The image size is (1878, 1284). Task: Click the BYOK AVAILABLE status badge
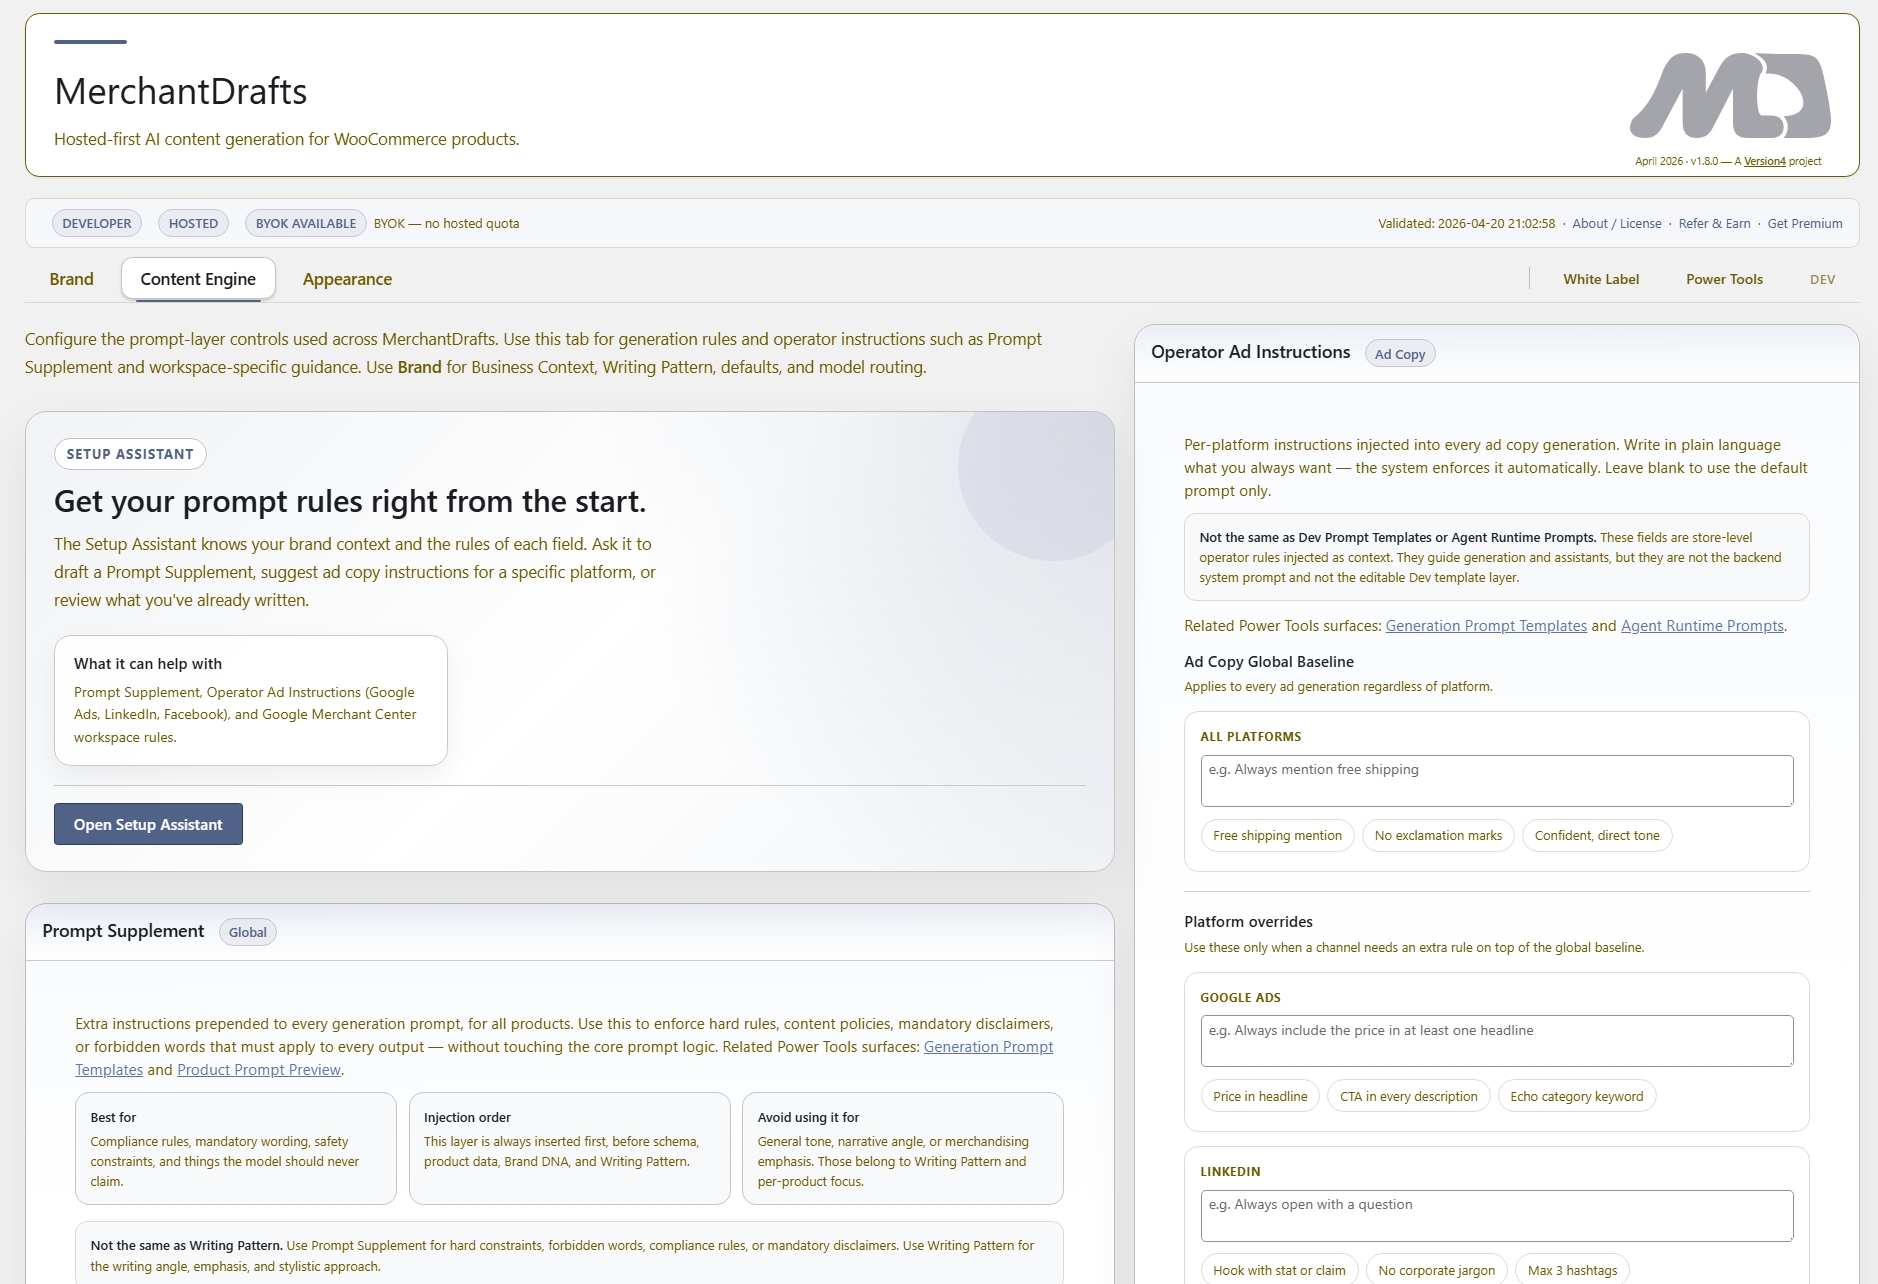coord(306,223)
